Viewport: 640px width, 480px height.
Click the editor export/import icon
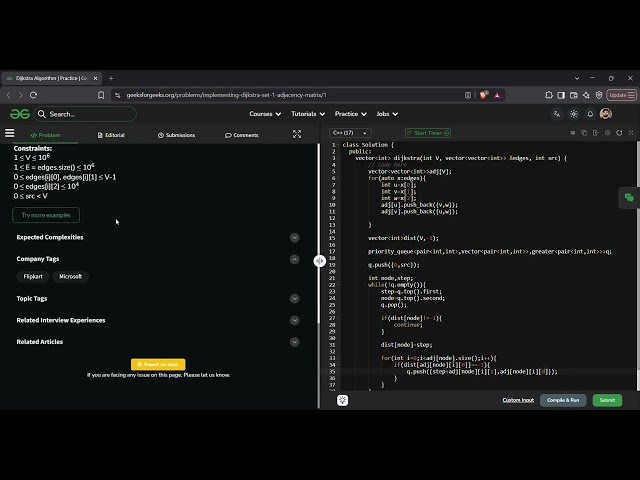click(x=596, y=133)
